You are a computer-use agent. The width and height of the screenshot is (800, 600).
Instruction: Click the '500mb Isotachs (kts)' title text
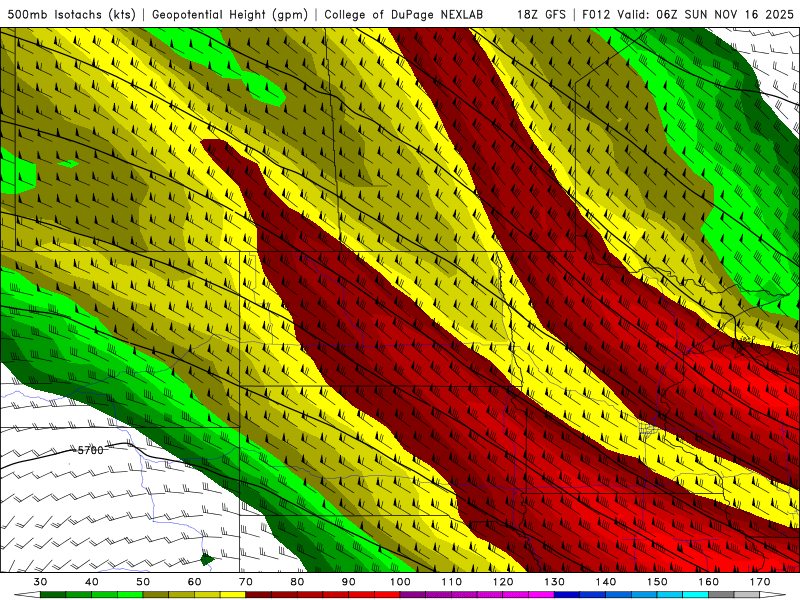(x=71, y=14)
